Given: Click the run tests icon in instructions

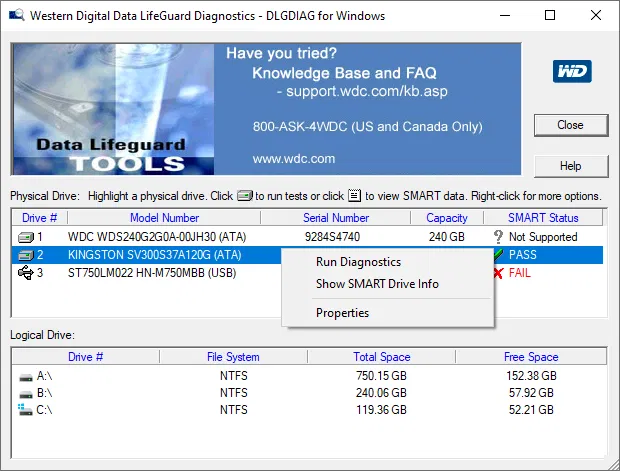Looking at the screenshot, I should tap(245, 196).
